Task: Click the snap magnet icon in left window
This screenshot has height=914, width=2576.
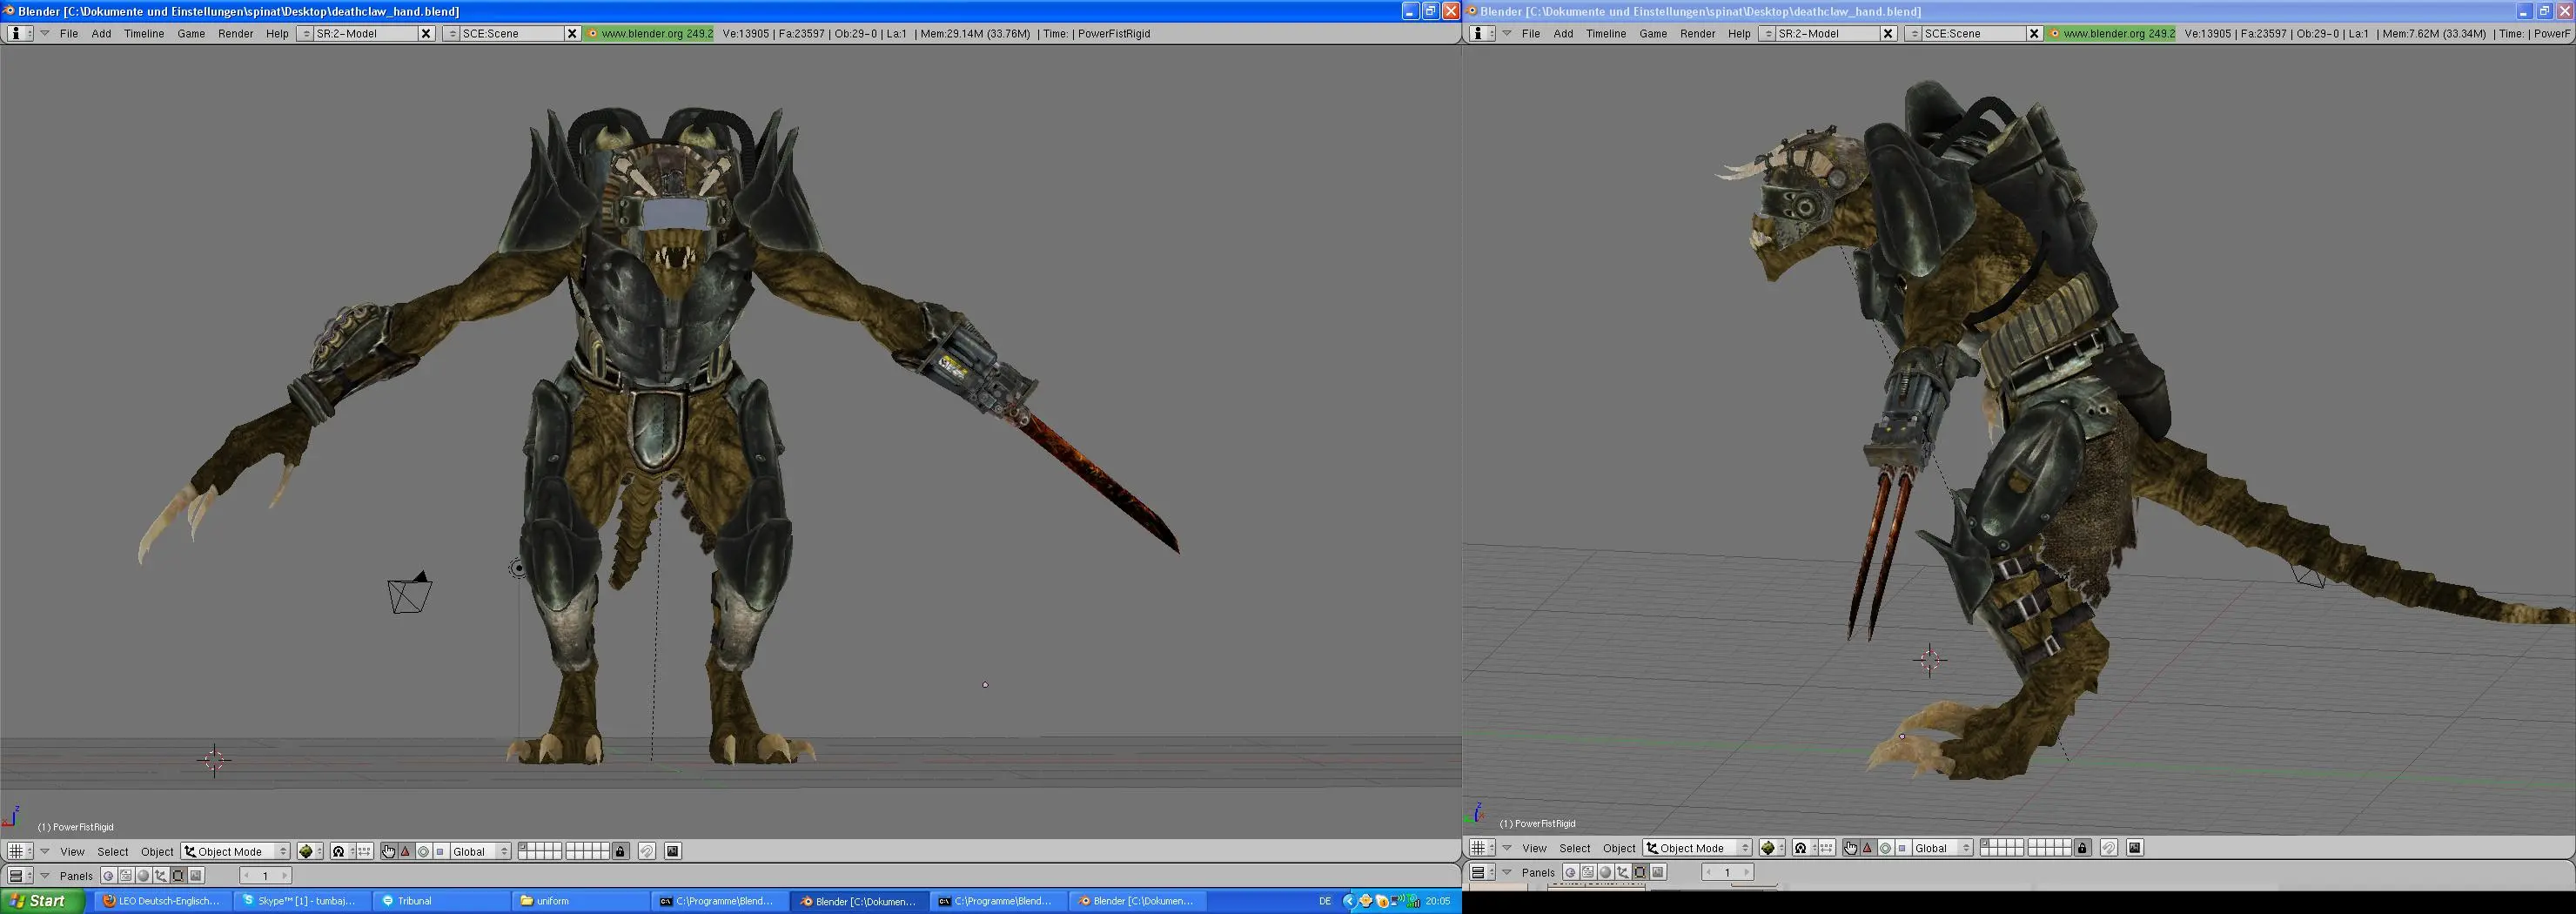Action: pyautogui.click(x=647, y=851)
